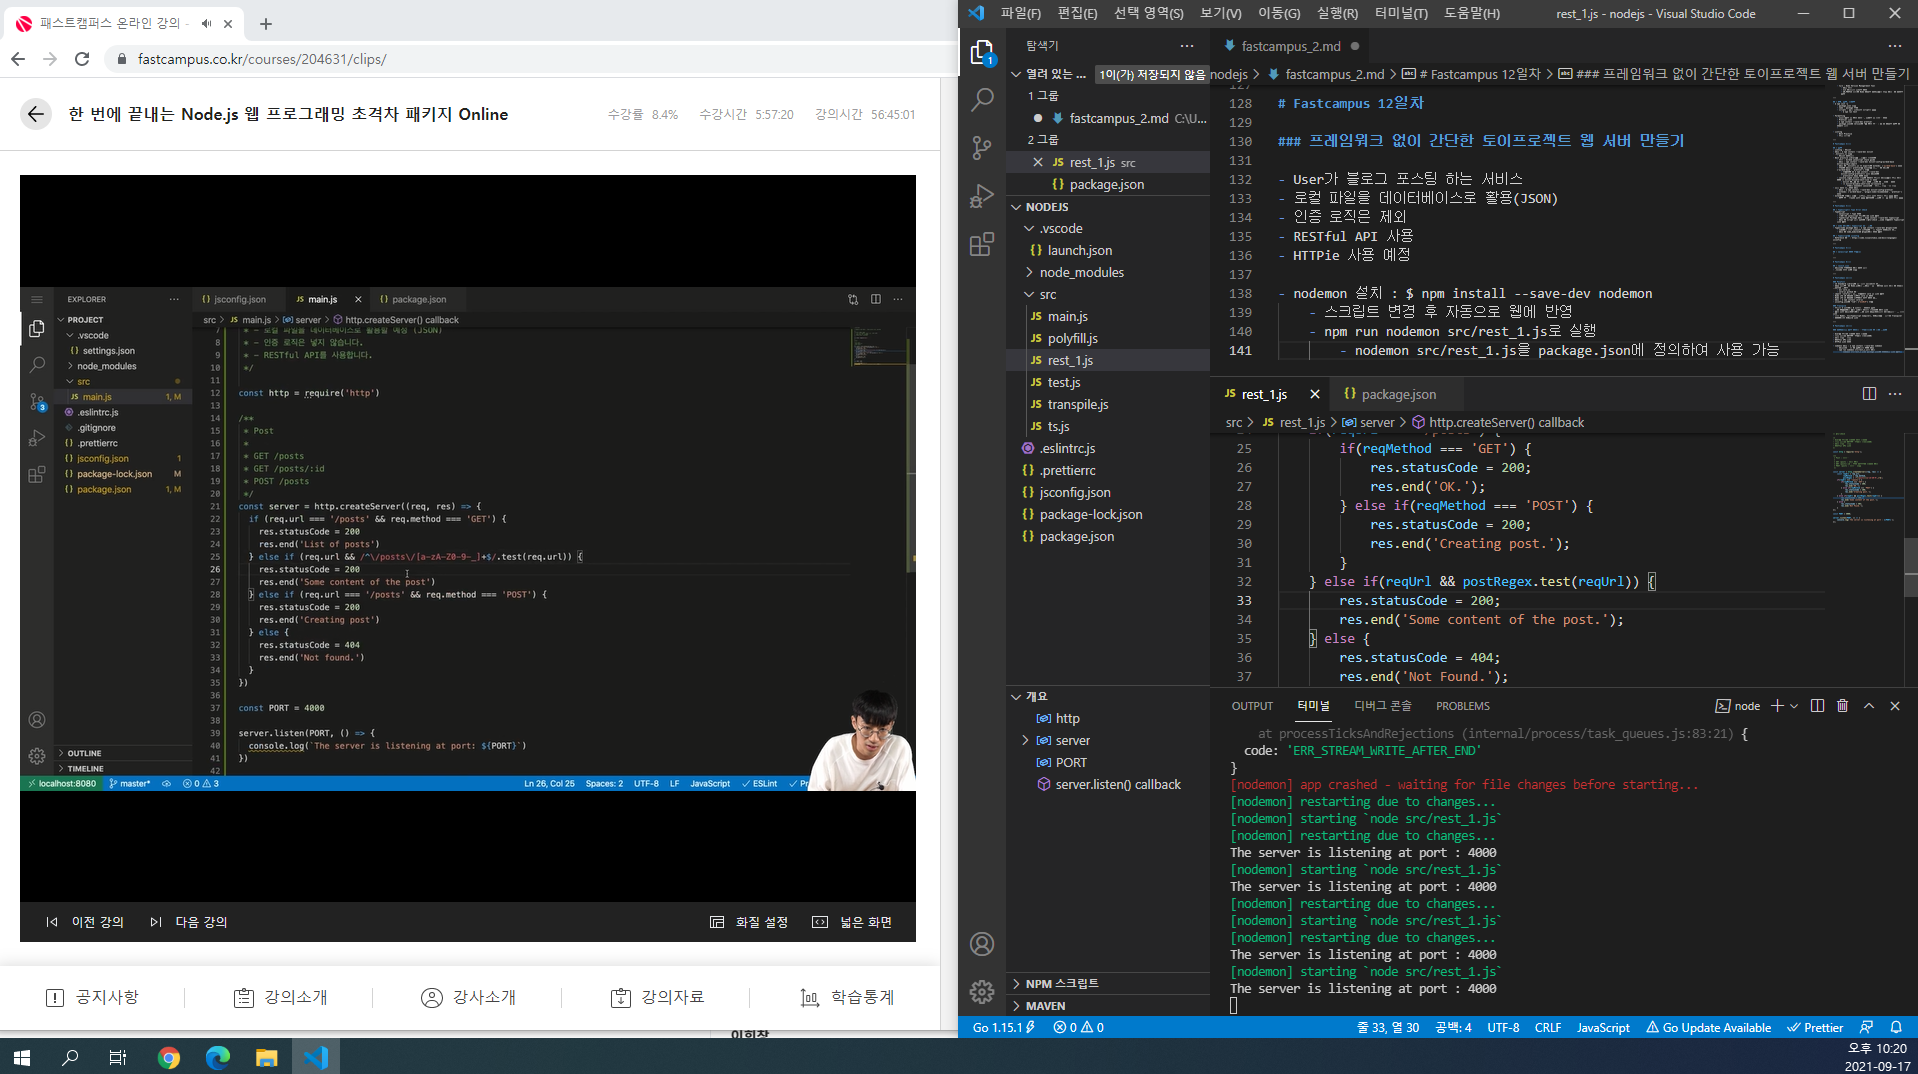Collapse the NODEJS folder section
The width and height of the screenshot is (1918, 1074).
click(1016, 207)
